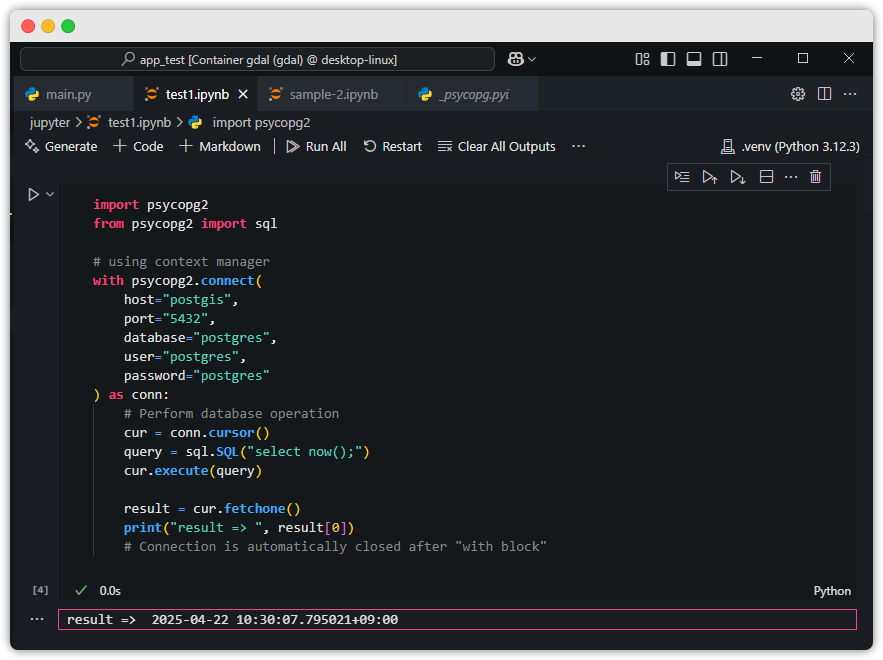Click the line 'from psycopg2 import sql'
Screen dimensions: 883x660
[185, 224]
